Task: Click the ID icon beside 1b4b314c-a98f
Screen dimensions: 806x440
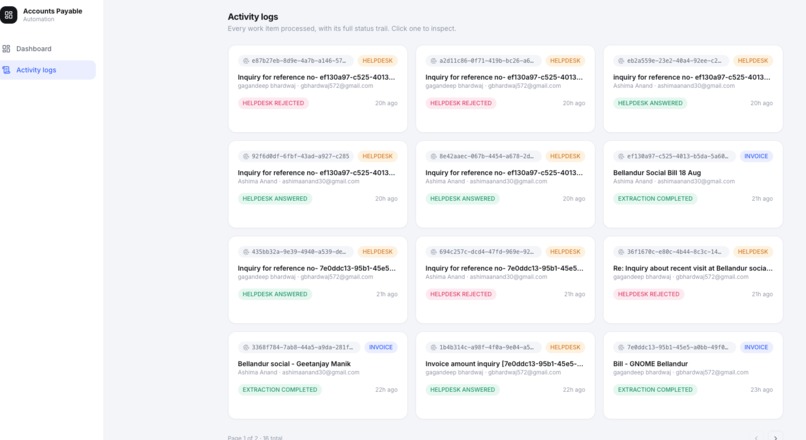Action: (x=433, y=347)
